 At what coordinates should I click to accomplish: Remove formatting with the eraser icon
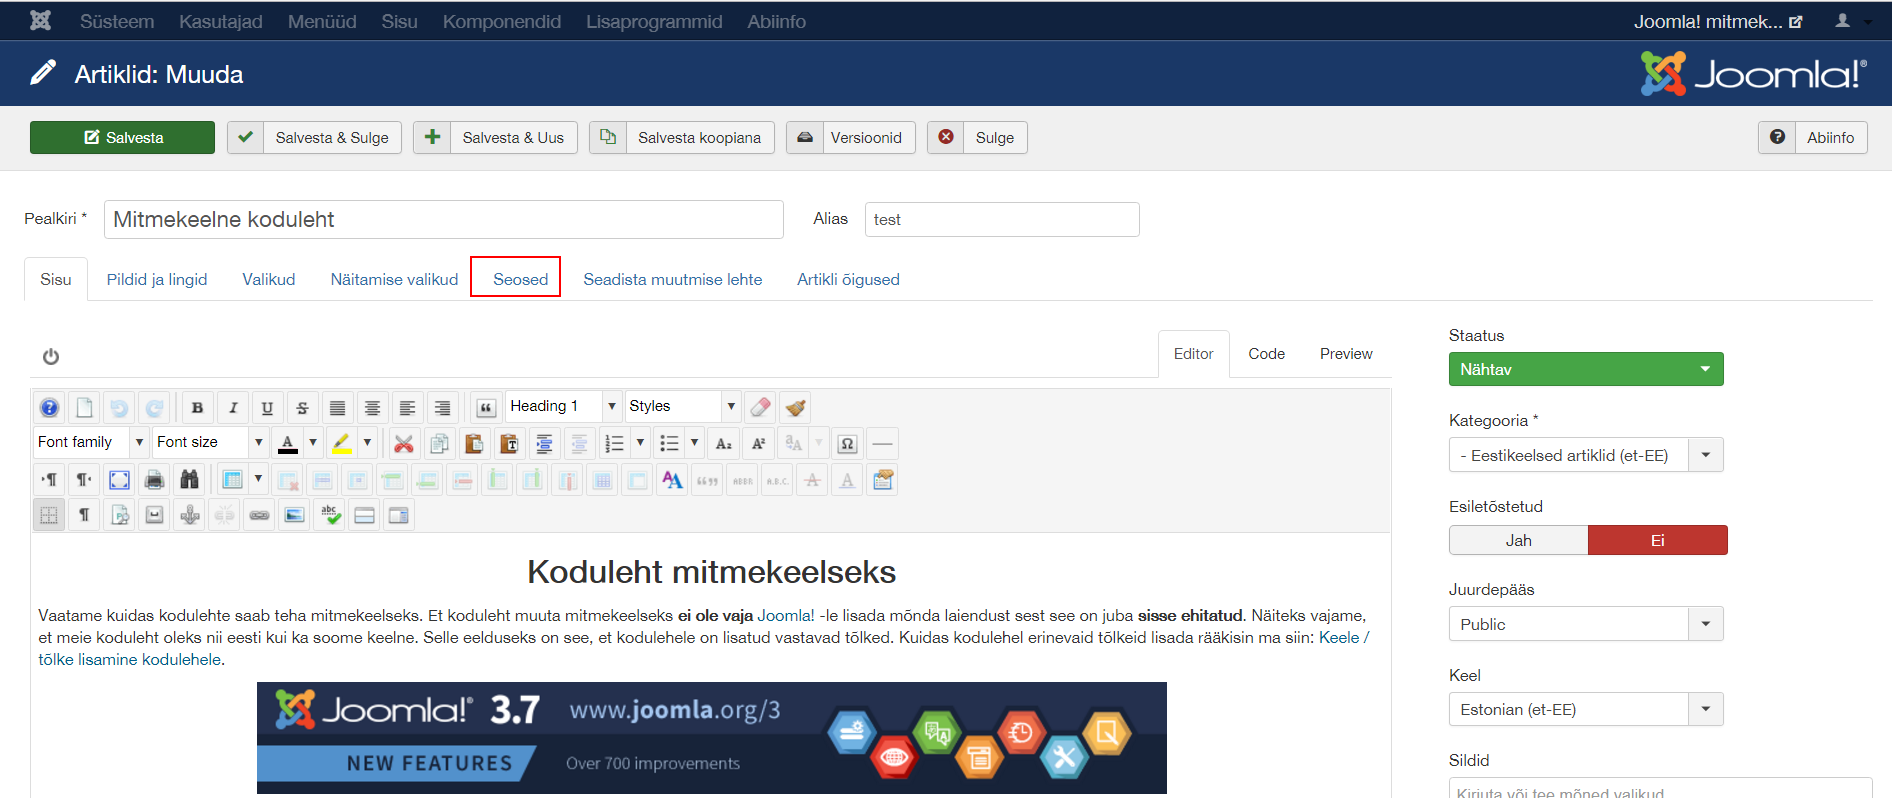pos(760,408)
